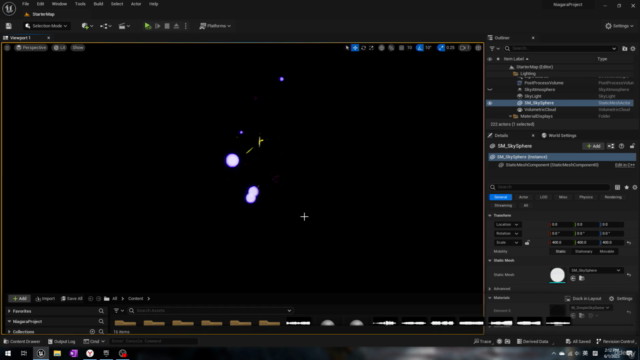
Task: Toggle the Details favorites-only star filter
Action: click(x=627, y=187)
